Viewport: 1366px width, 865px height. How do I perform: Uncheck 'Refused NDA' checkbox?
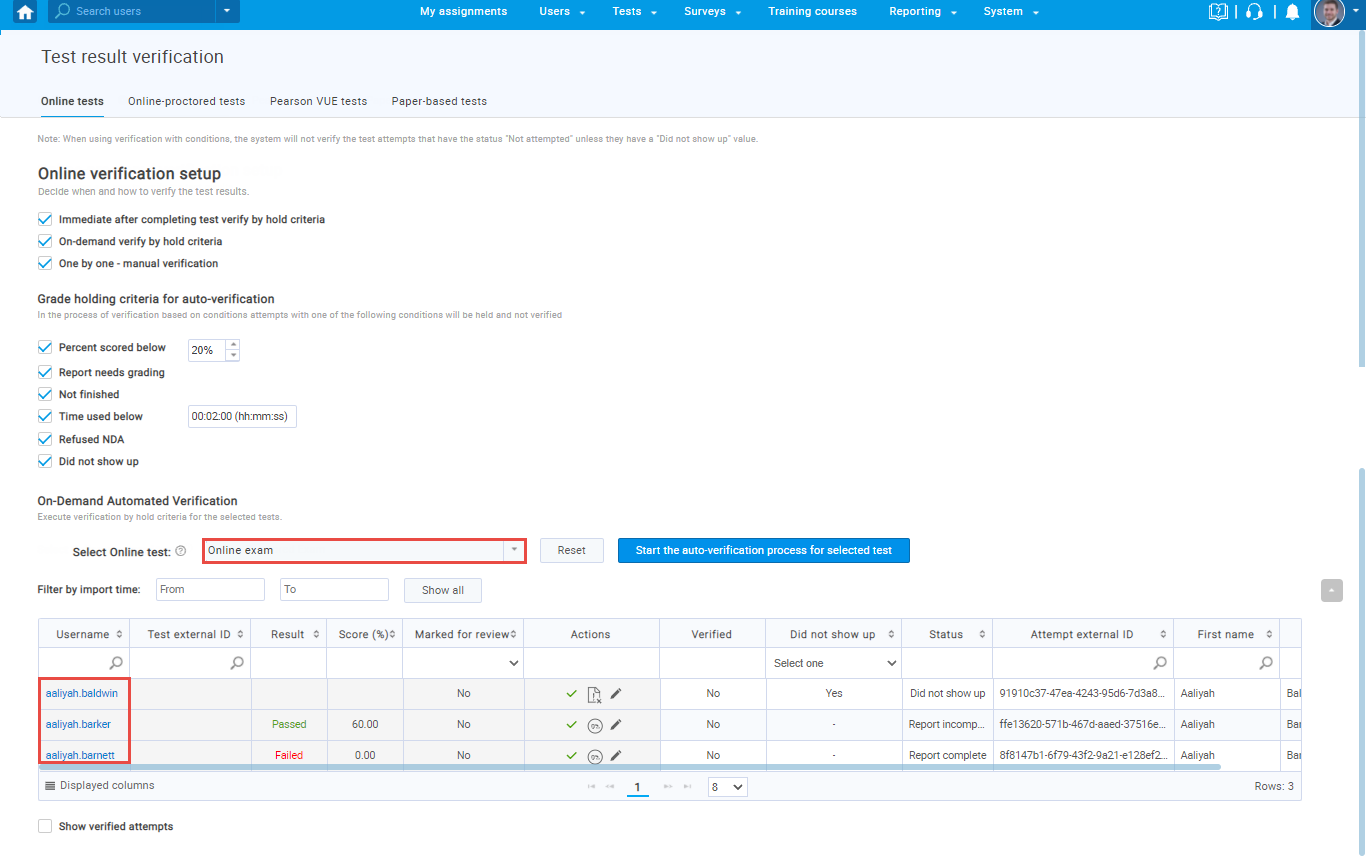pos(45,439)
